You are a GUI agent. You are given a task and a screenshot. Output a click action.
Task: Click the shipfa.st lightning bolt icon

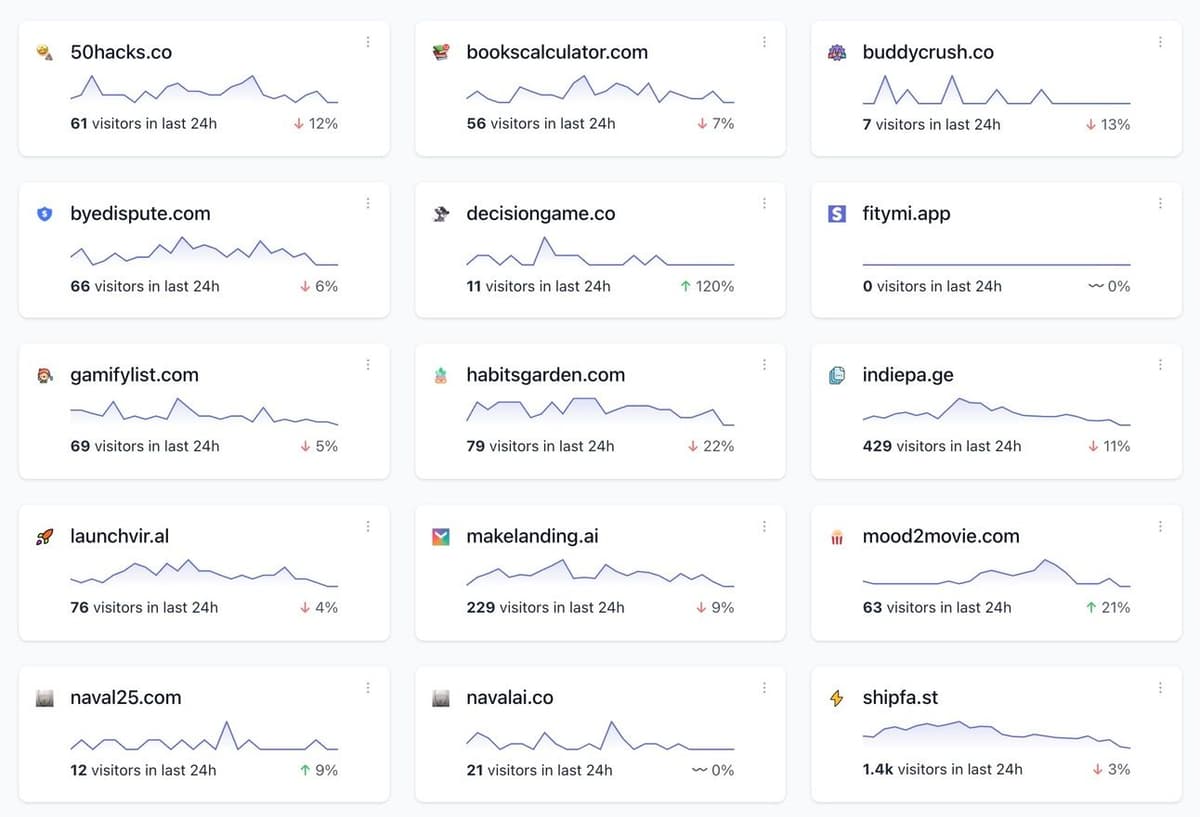click(x=837, y=698)
